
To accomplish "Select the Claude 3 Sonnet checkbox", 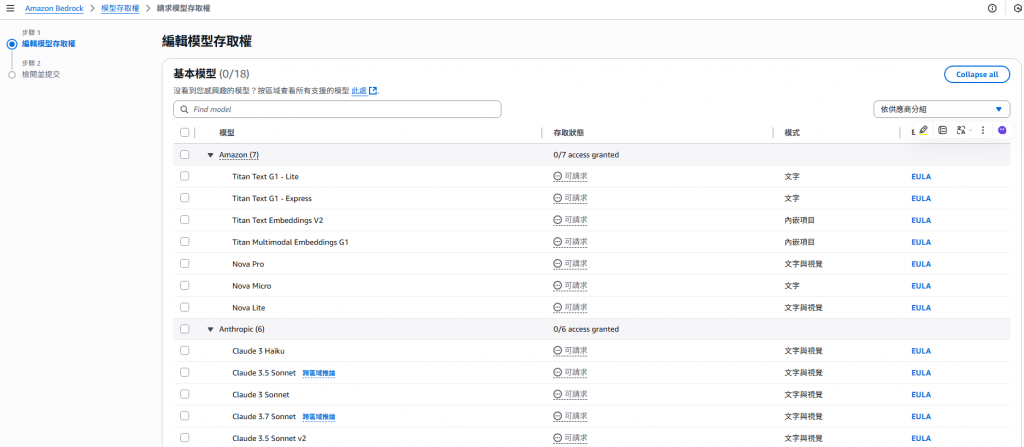I will [x=184, y=395].
